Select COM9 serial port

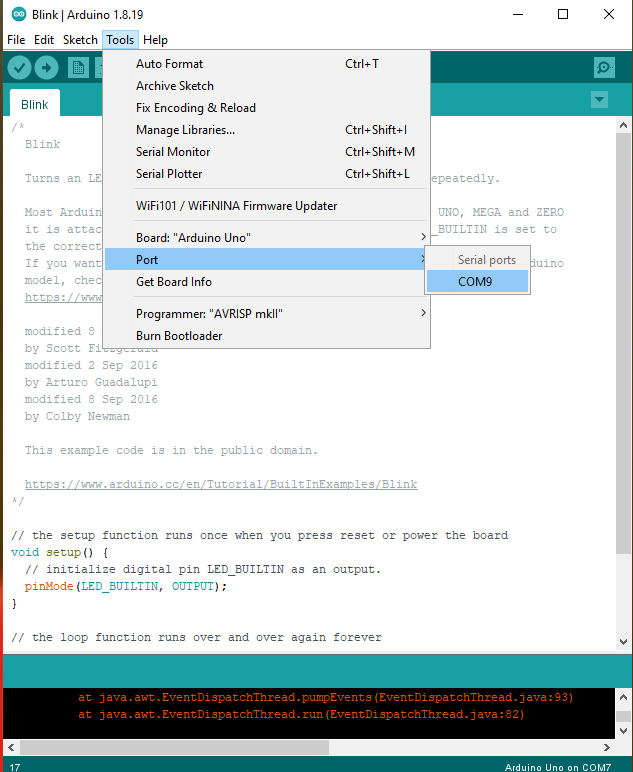[477, 282]
